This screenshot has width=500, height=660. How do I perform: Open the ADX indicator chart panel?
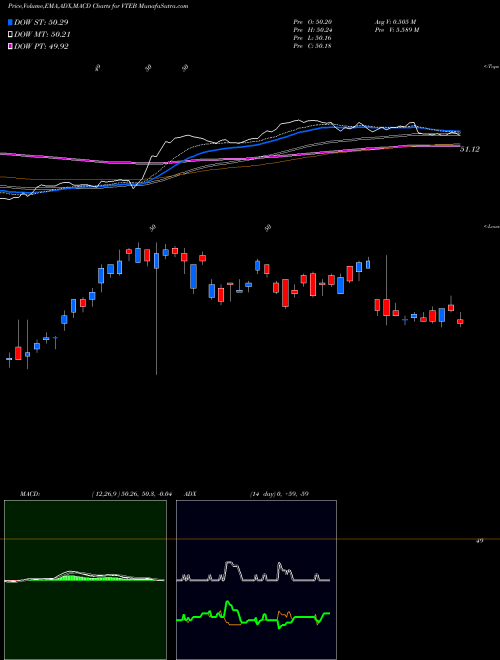[x=256, y=580]
